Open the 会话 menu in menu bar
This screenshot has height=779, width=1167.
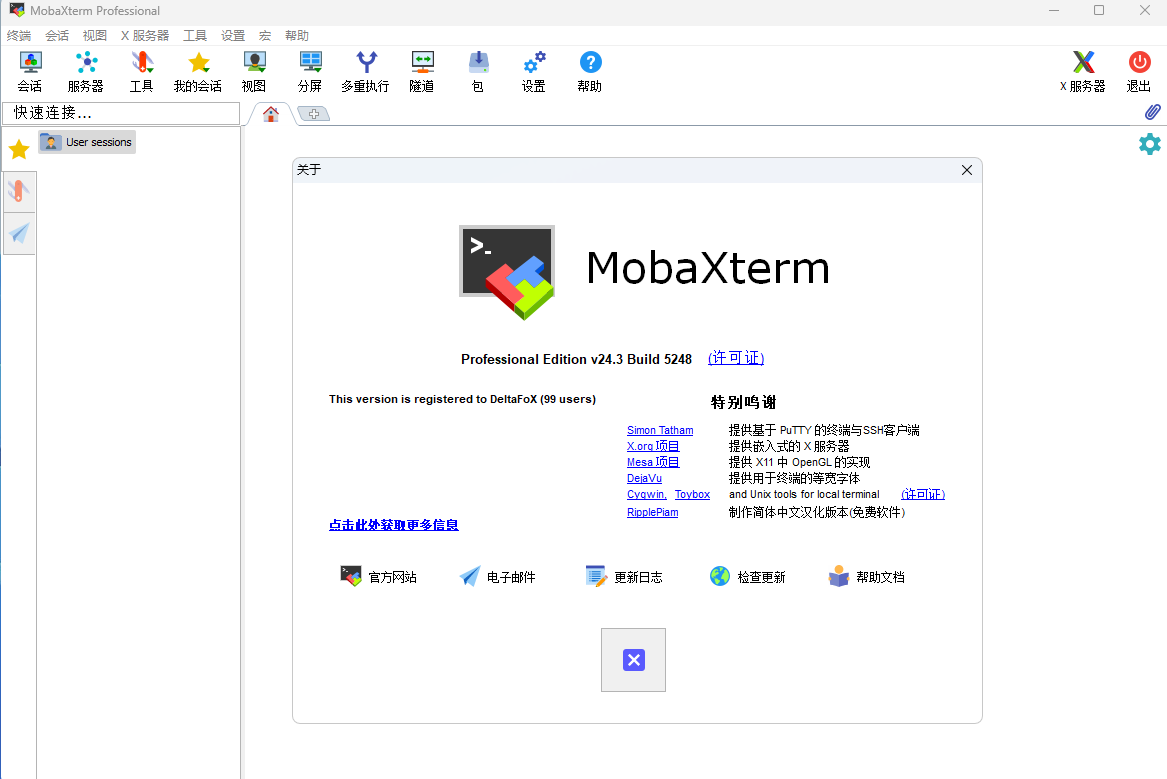pyautogui.click(x=57, y=36)
